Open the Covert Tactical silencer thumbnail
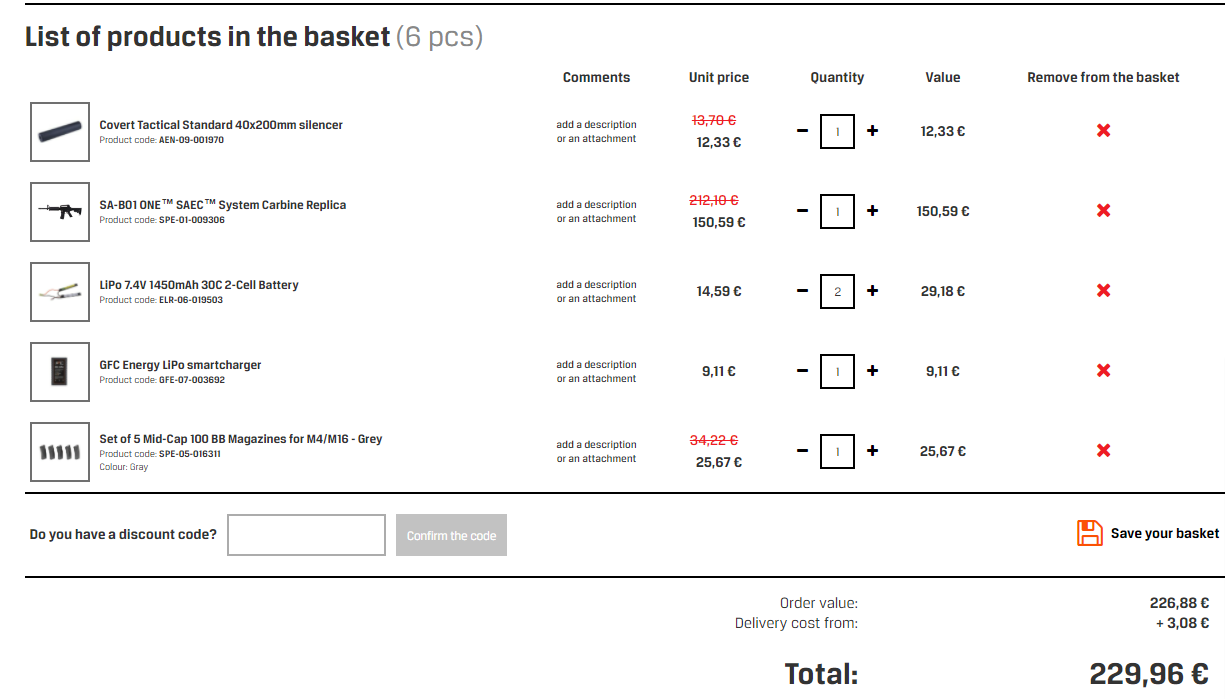This screenshot has width=1225, height=699. [x=60, y=132]
